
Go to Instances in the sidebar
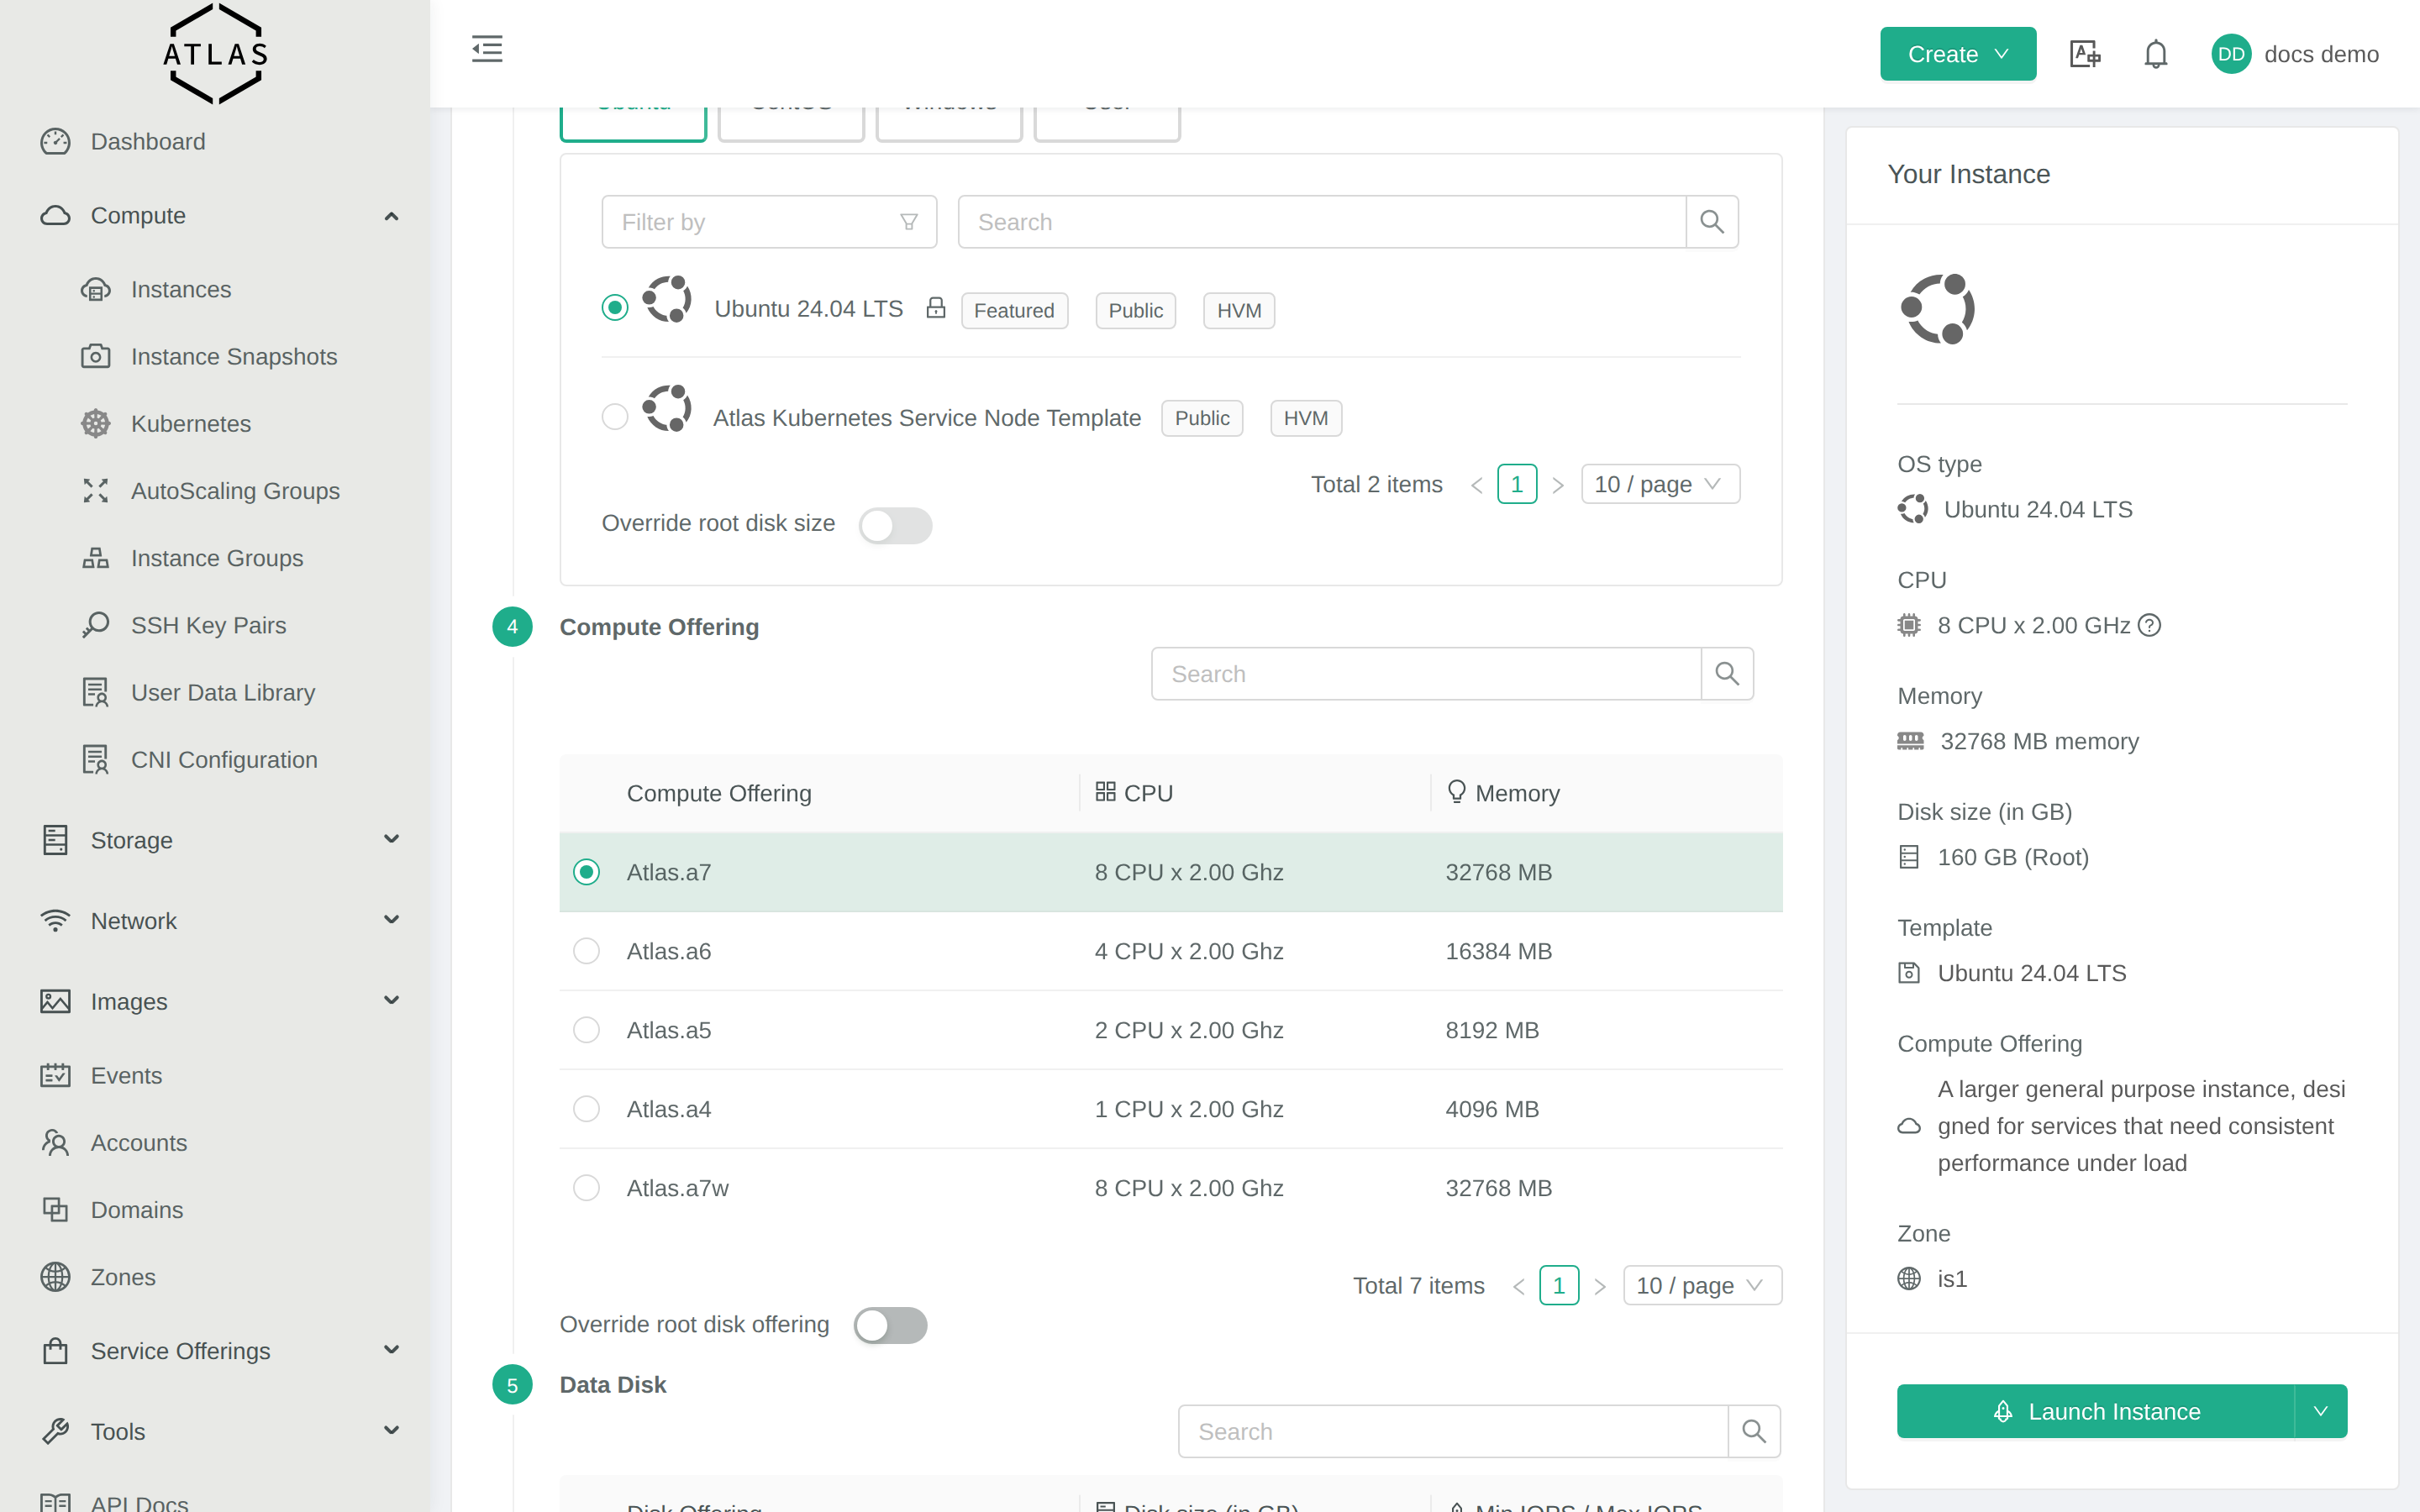pos(181,290)
